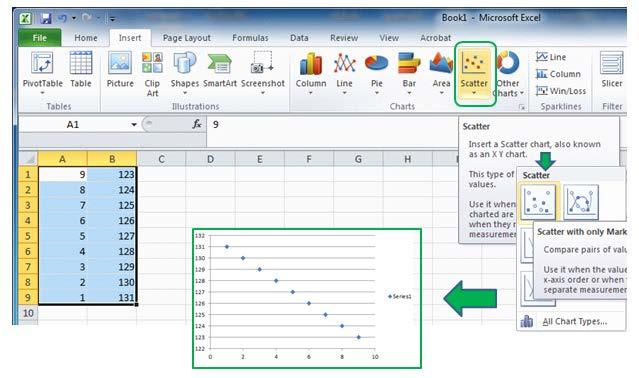Click the Name Box showing A1
The image size is (639, 378).
coord(73,125)
